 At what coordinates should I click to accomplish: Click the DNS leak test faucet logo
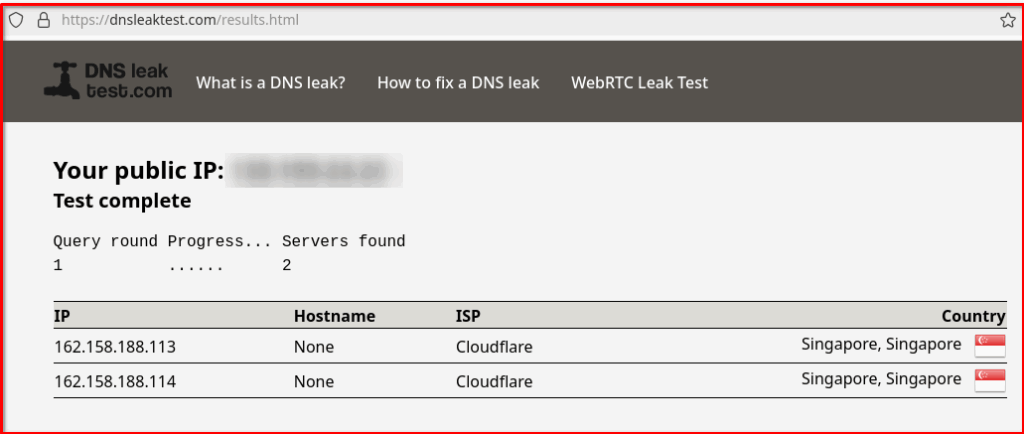[108, 82]
